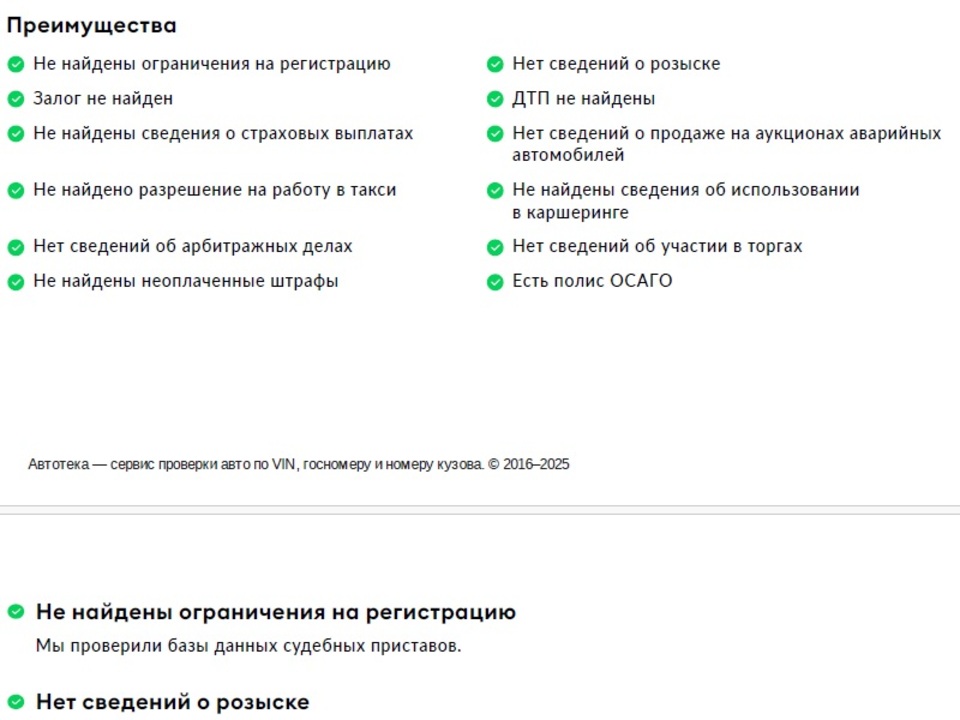This screenshot has height=720, width=960.
Task: Click check icon beside 'Нет сведений об арбитражных делах'
Action: pos(16,247)
